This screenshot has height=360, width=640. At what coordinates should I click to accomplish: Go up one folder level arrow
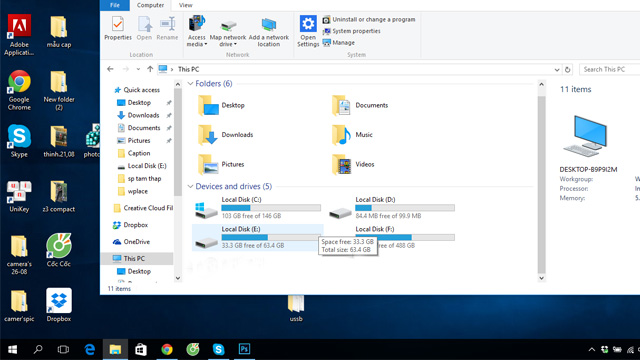click(150, 69)
